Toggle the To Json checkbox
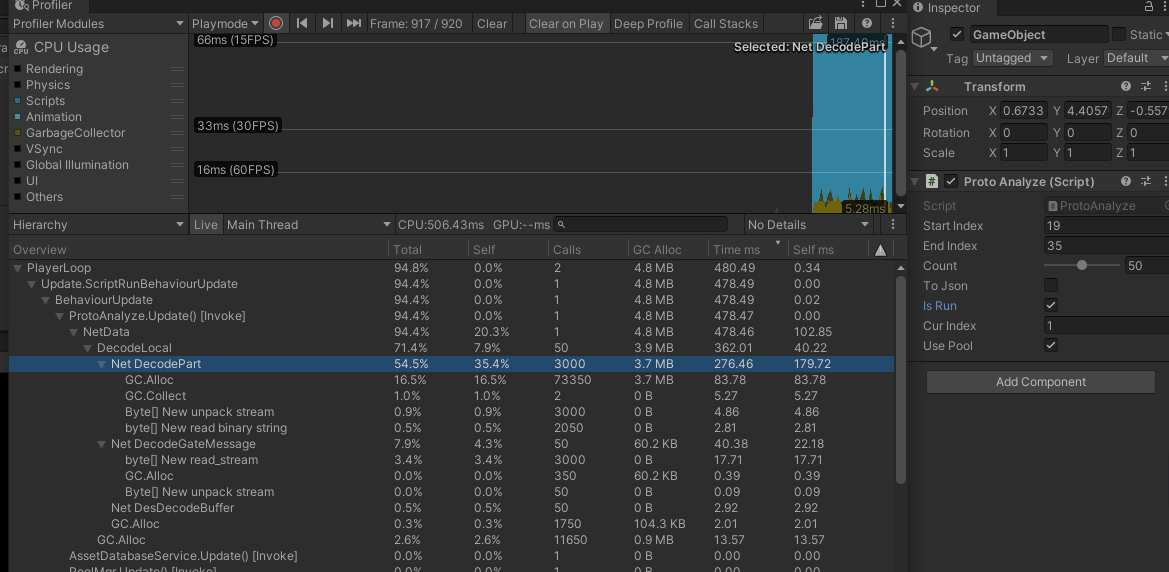The width and height of the screenshot is (1169, 572). pyautogui.click(x=1051, y=286)
